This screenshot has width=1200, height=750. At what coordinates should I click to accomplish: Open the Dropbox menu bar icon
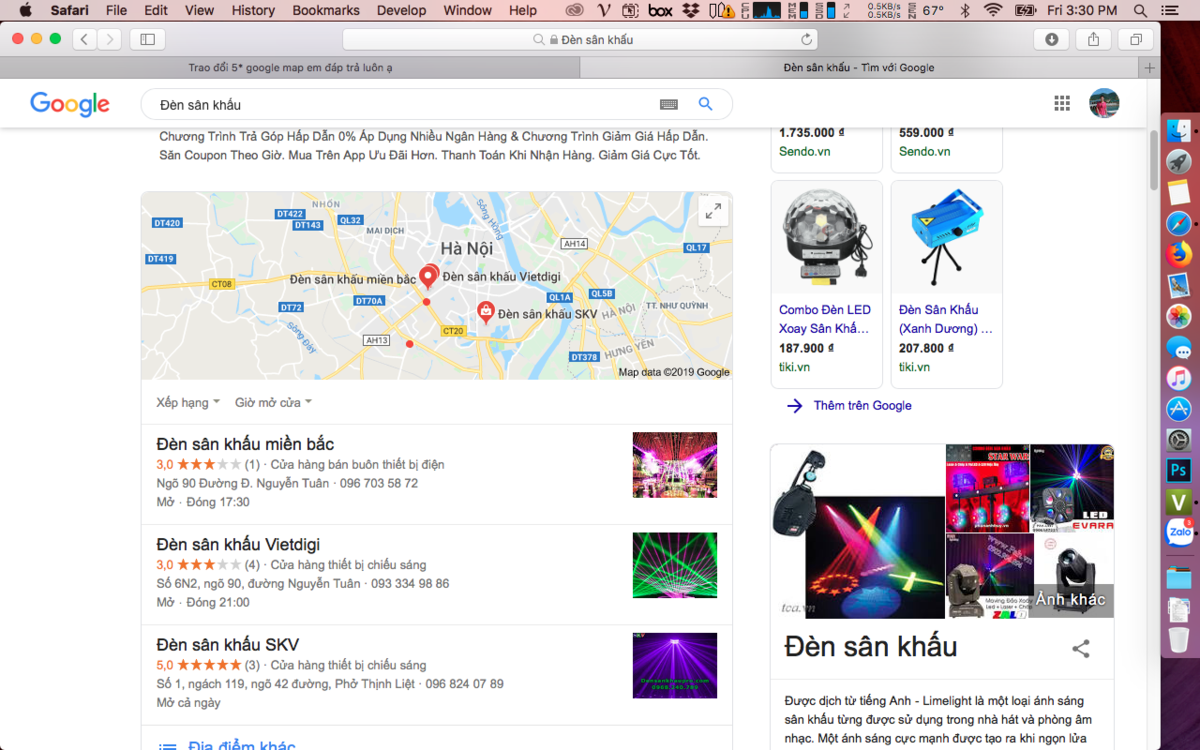(691, 10)
